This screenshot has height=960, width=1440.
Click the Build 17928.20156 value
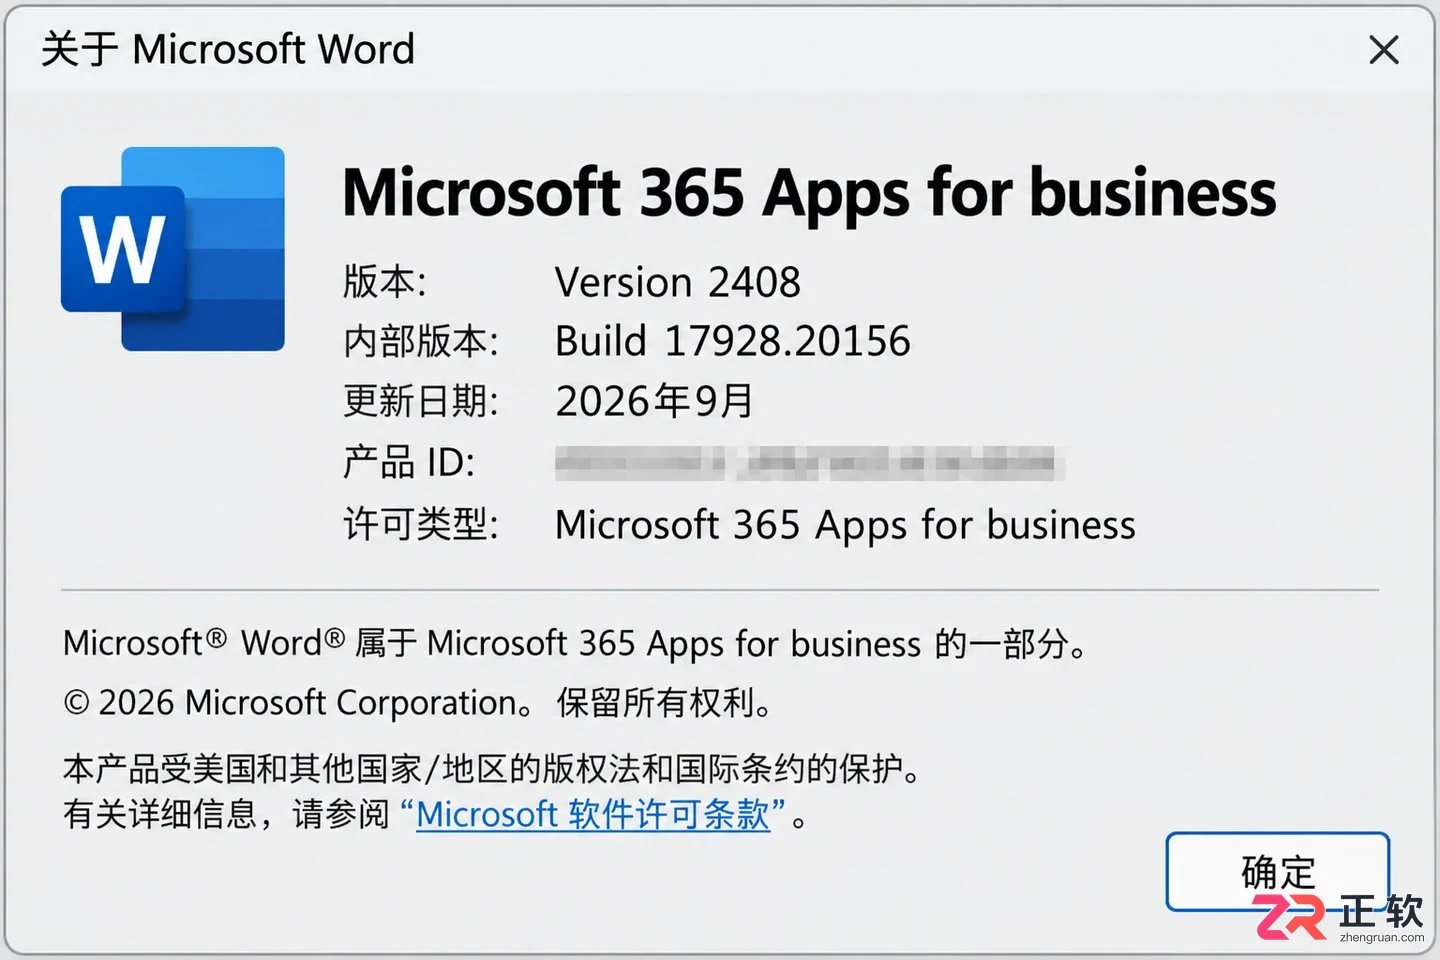pos(733,342)
